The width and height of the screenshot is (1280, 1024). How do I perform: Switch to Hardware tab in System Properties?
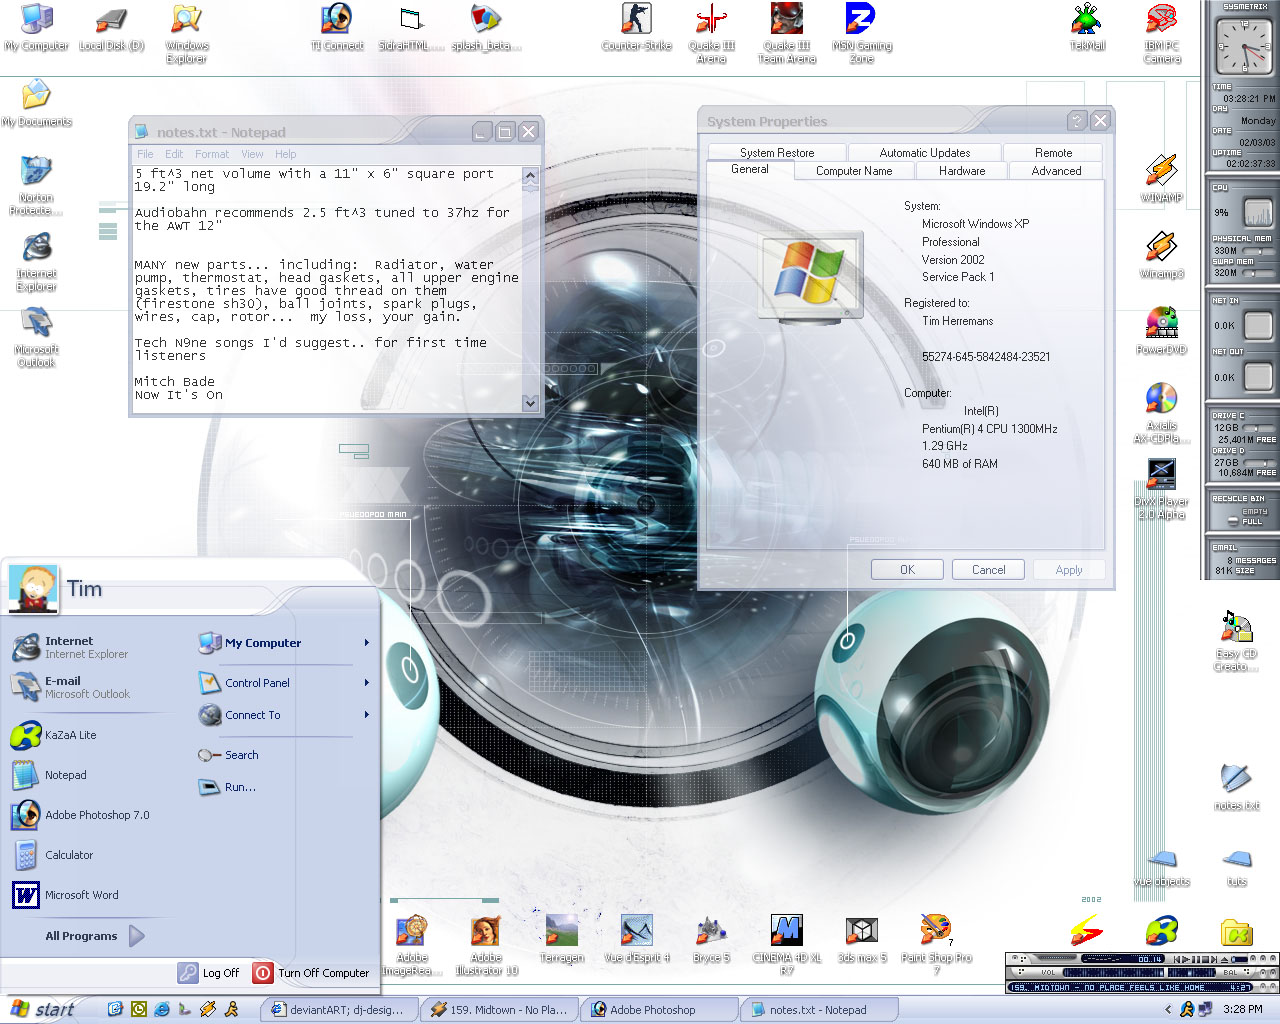[962, 171]
